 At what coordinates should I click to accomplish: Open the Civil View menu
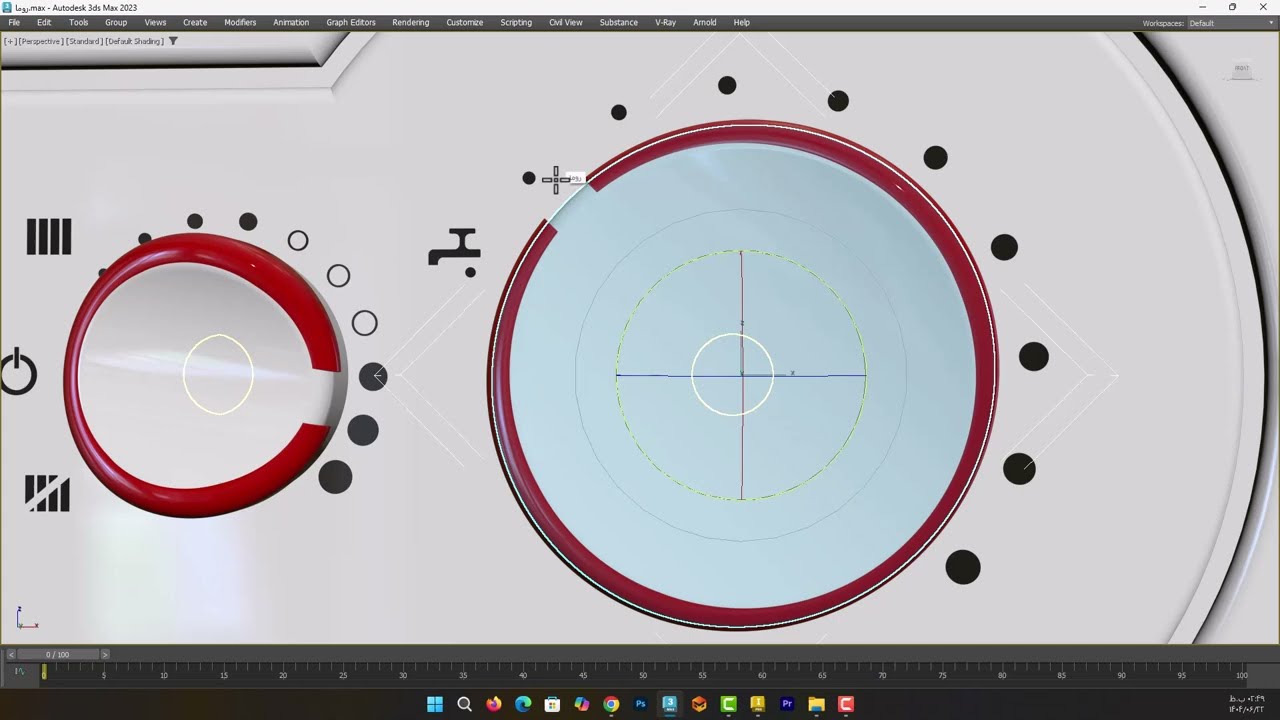click(565, 22)
